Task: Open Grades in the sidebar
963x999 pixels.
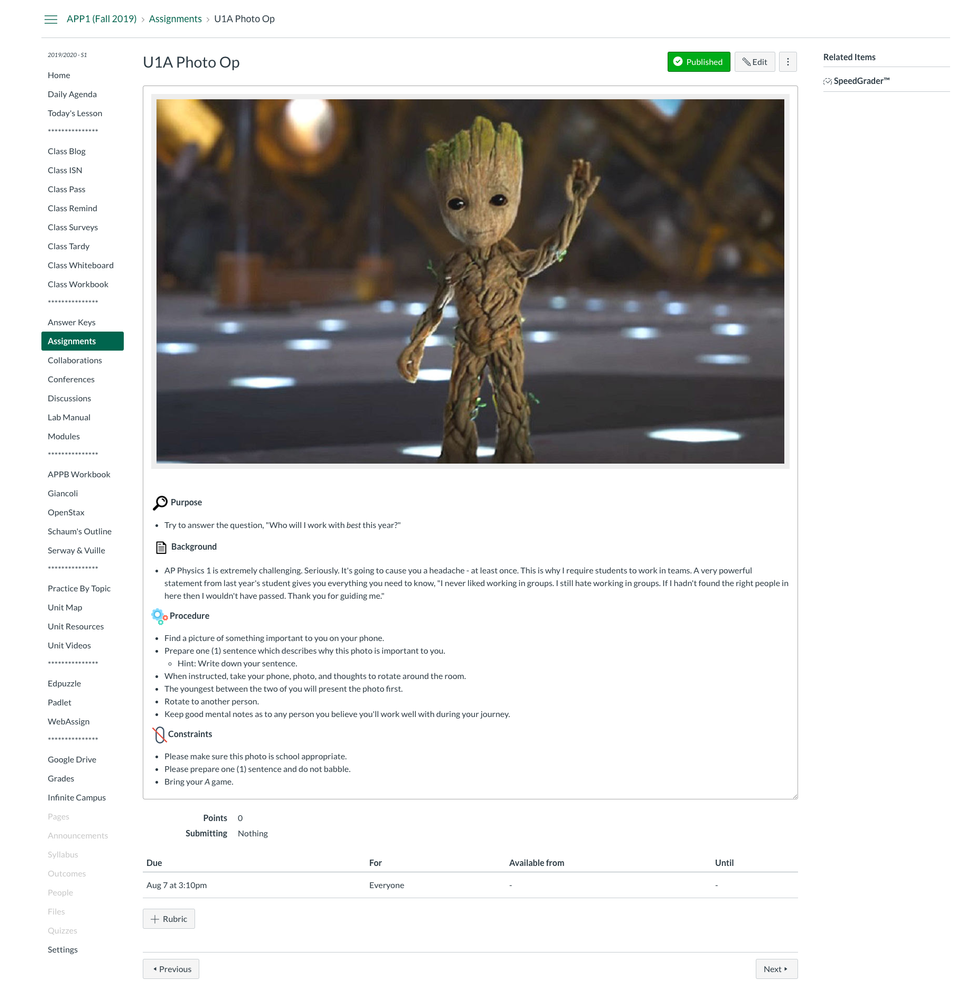Action: point(61,779)
